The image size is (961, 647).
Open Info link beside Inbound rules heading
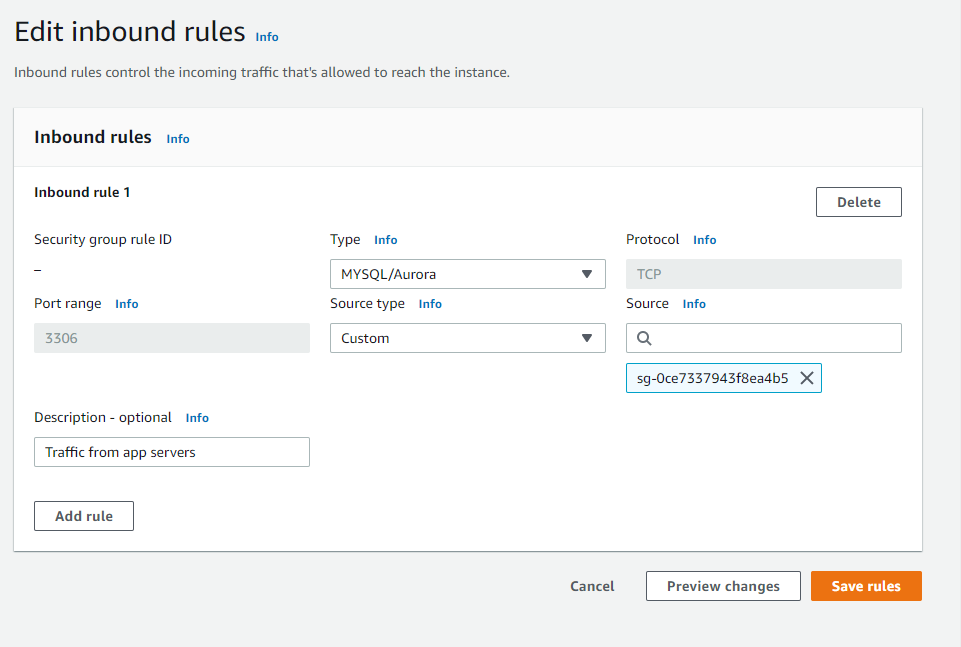pyautogui.click(x=178, y=139)
